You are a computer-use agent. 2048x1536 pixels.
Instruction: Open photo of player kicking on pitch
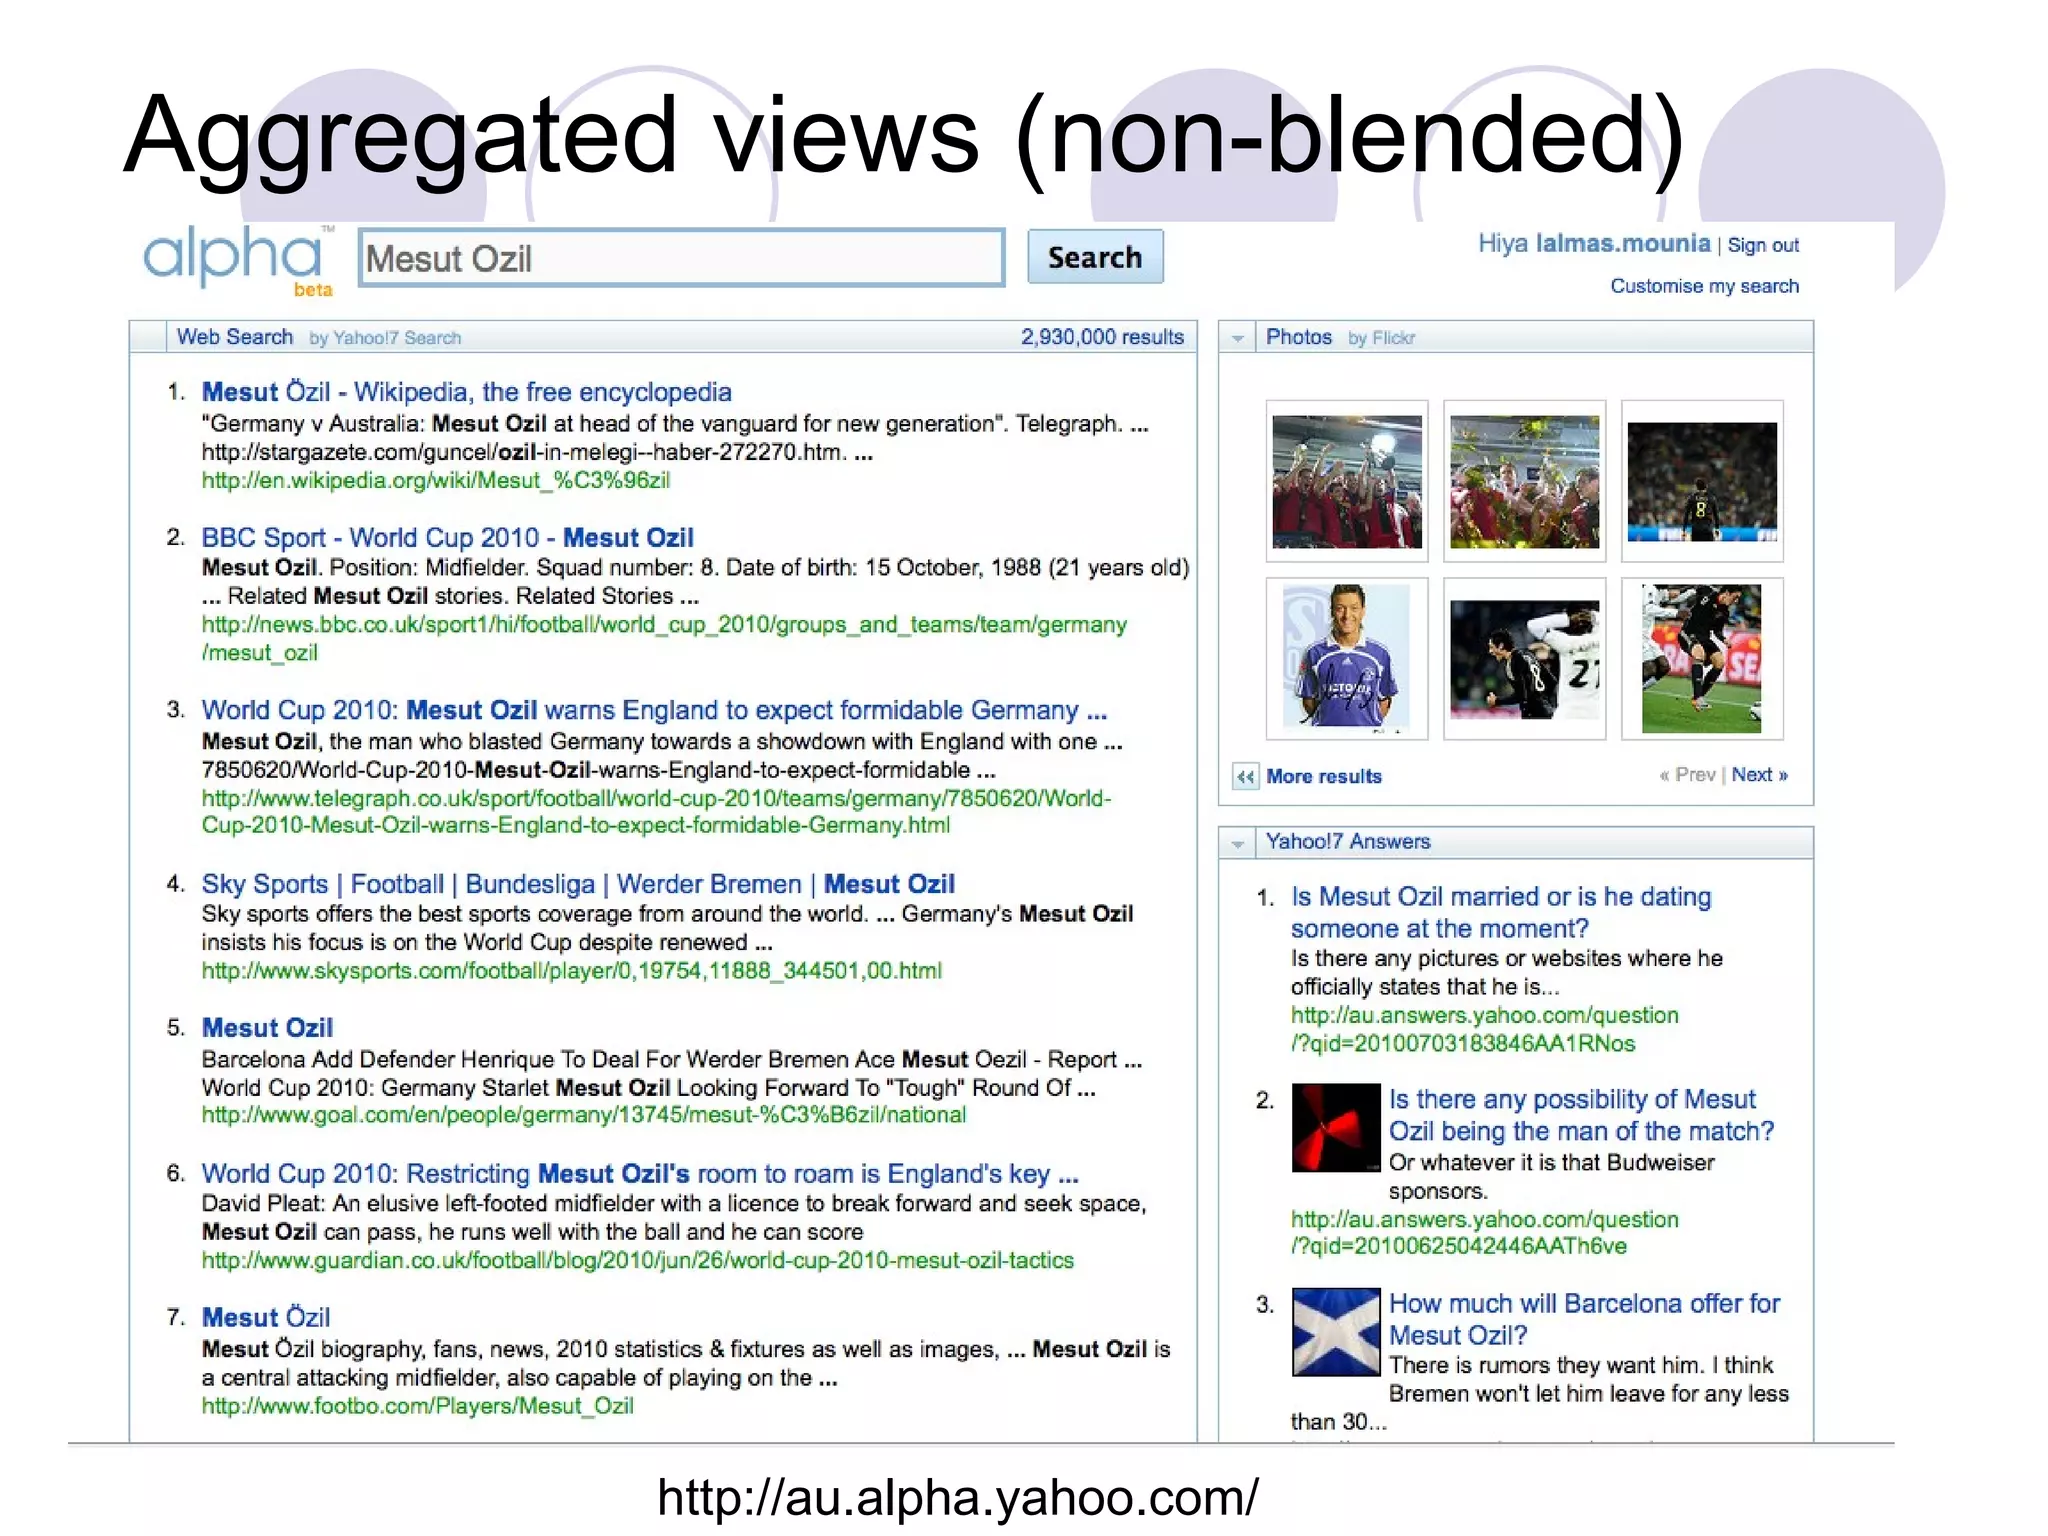tap(1702, 658)
